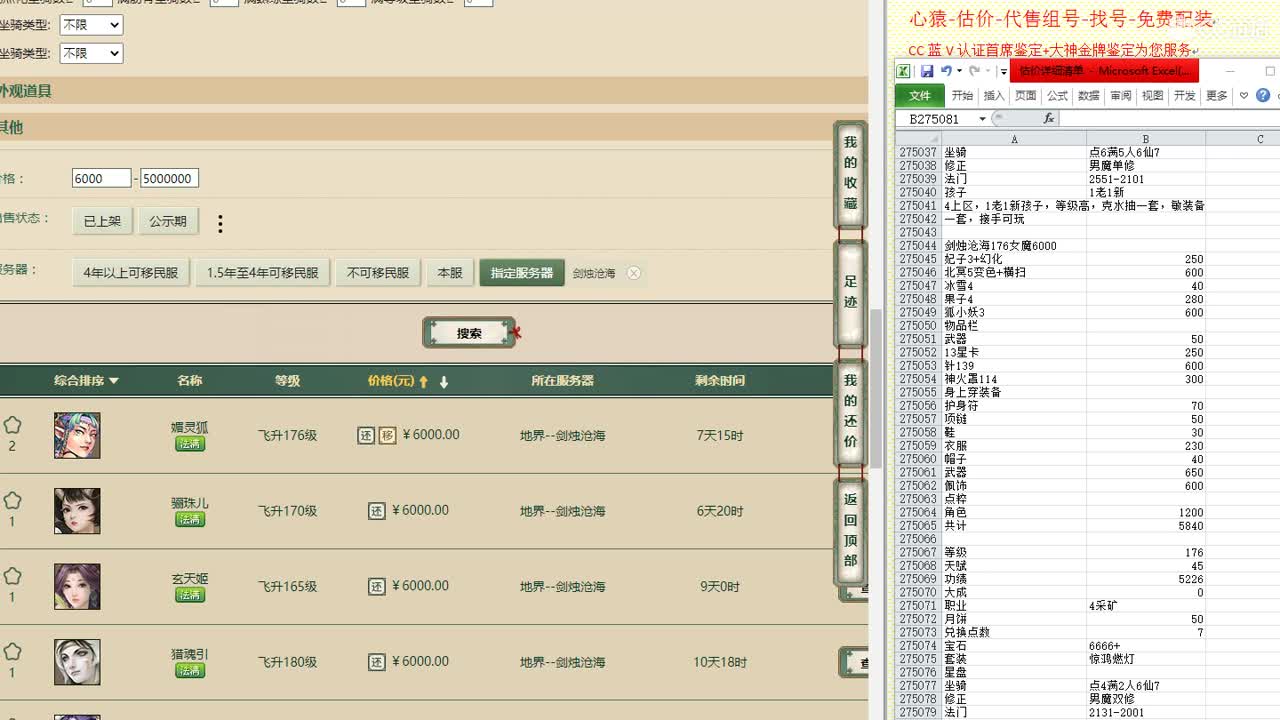Open first 坐骑类型 dropdown set to 不限
Image resolution: width=1280 pixels, height=720 pixels.
click(x=91, y=25)
